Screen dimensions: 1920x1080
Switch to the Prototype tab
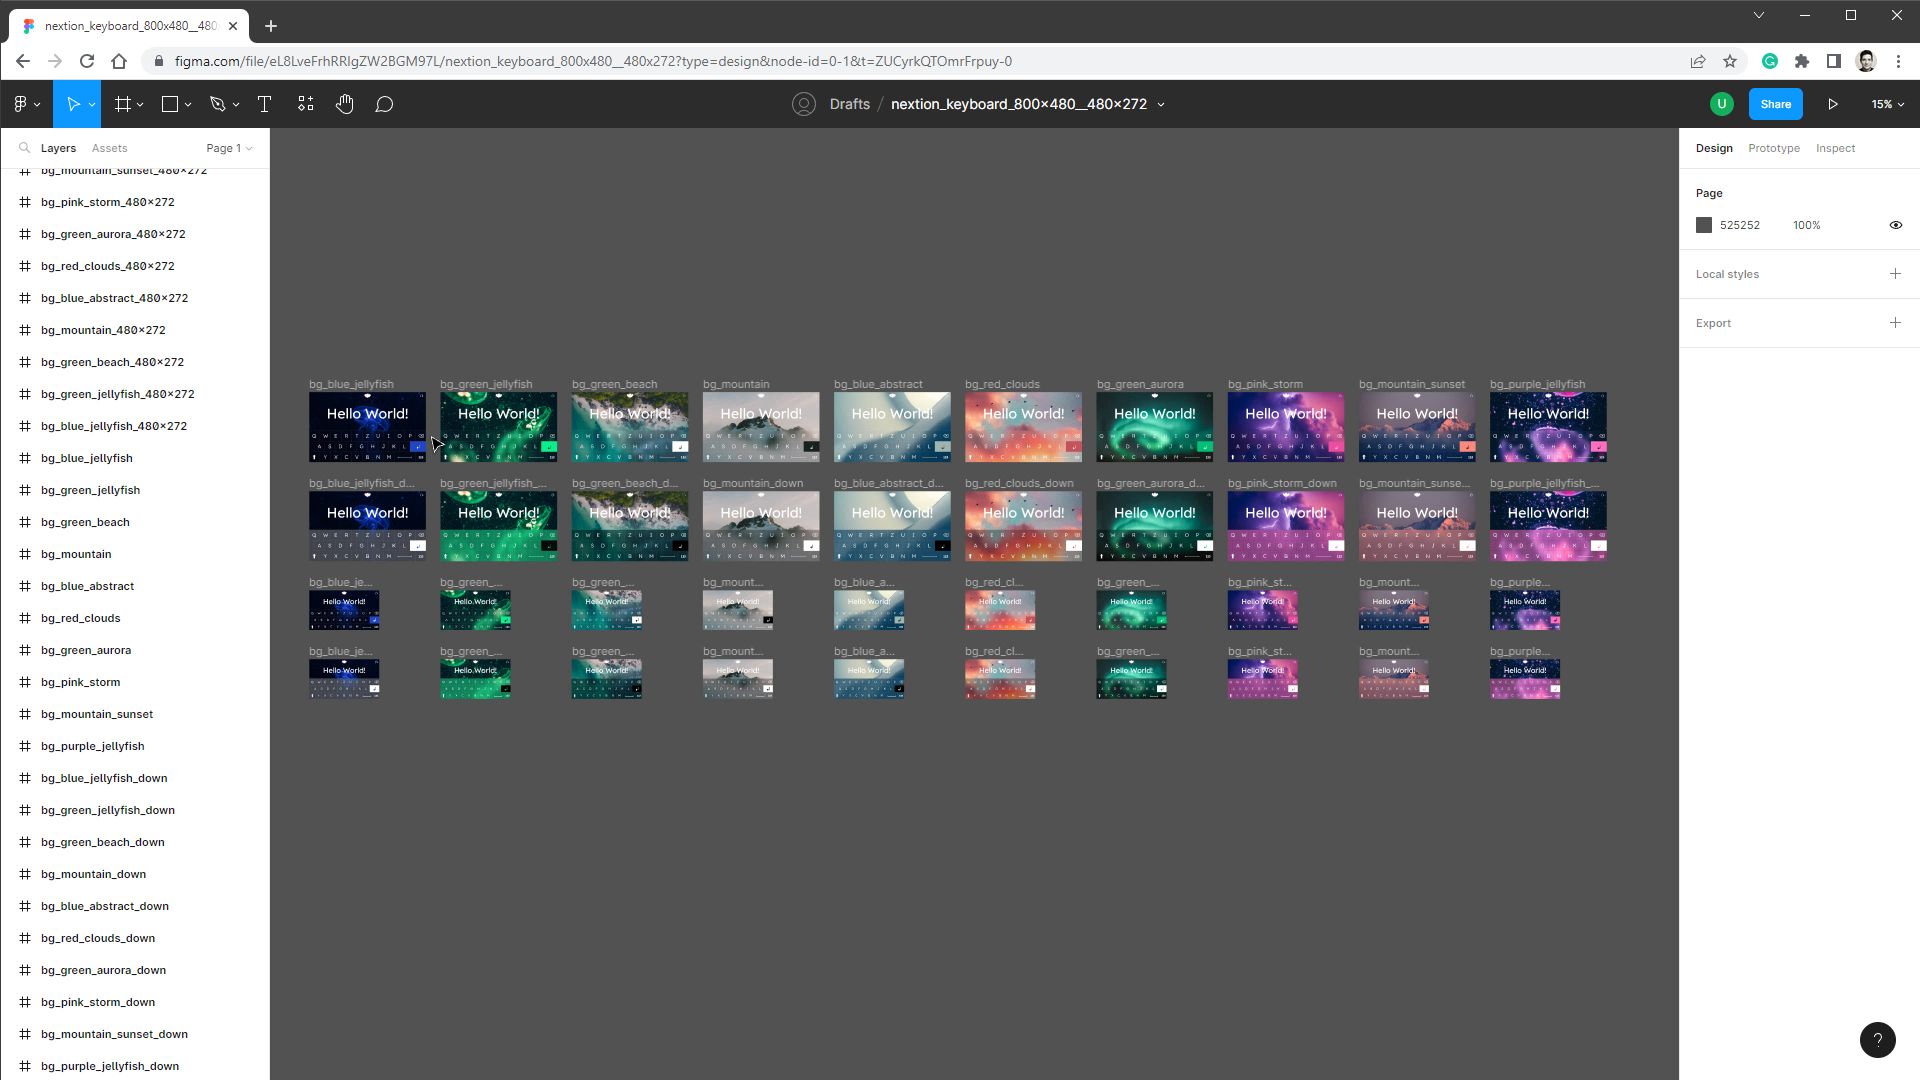click(x=1773, y=148)
